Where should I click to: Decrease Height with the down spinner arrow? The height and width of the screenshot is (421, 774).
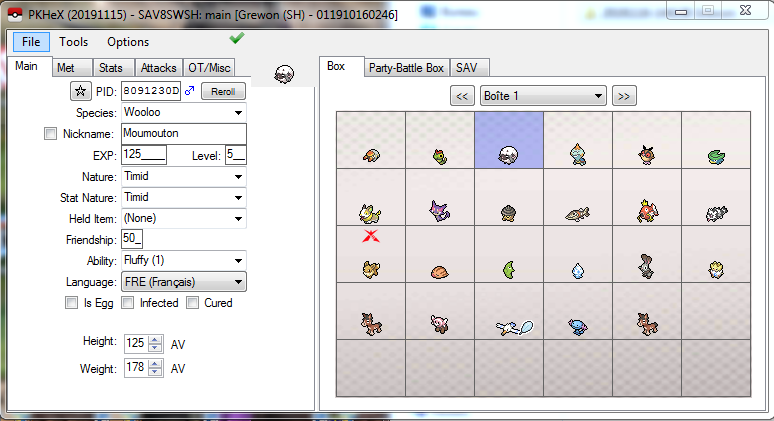coord(155,347)
